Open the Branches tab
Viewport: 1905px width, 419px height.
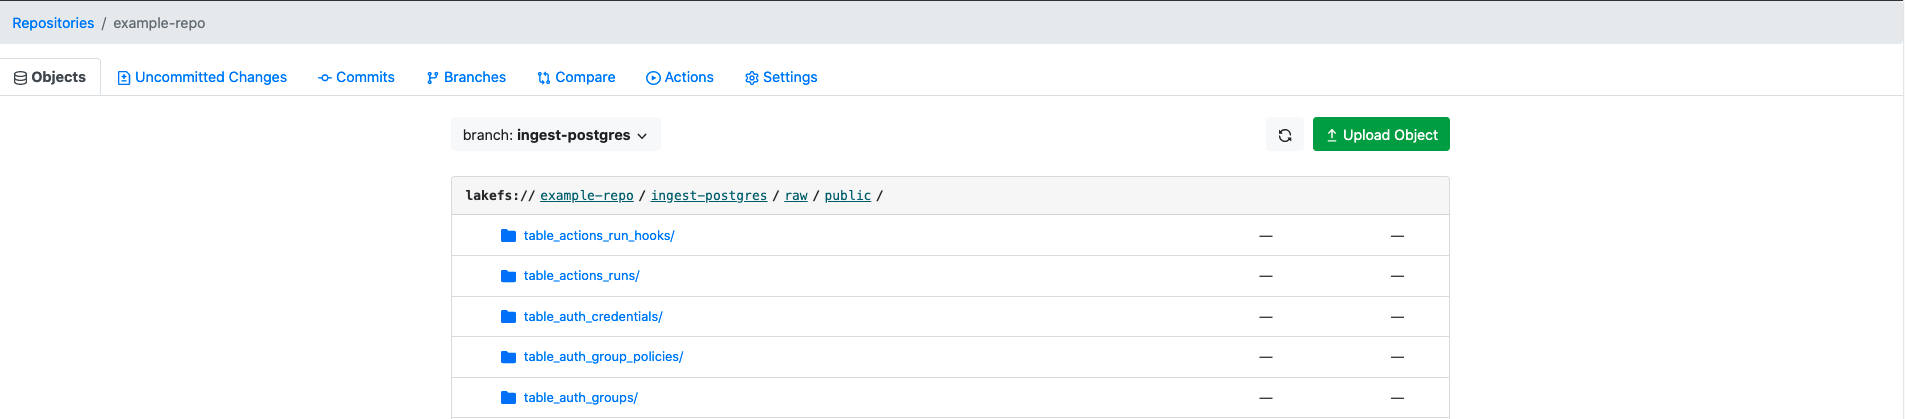(x=466, y=77)
